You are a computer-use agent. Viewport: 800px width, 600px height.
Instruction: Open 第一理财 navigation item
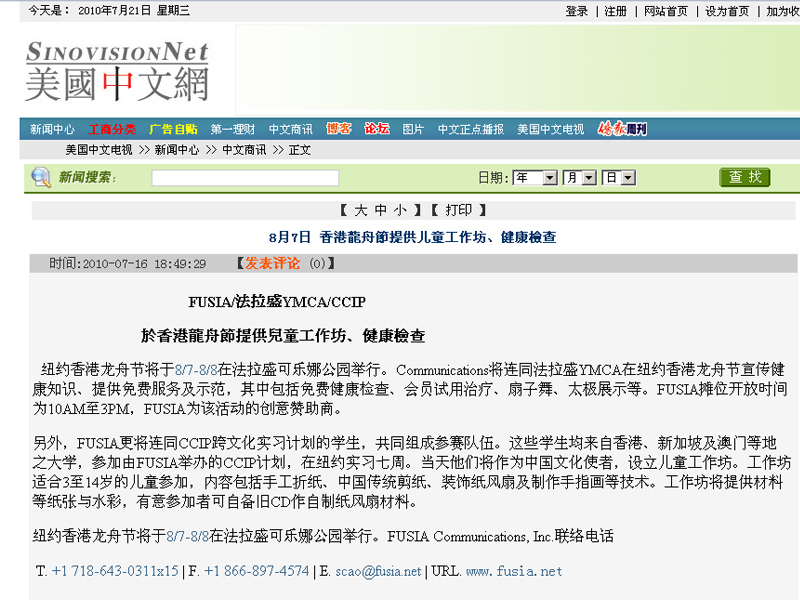point(233,130)
